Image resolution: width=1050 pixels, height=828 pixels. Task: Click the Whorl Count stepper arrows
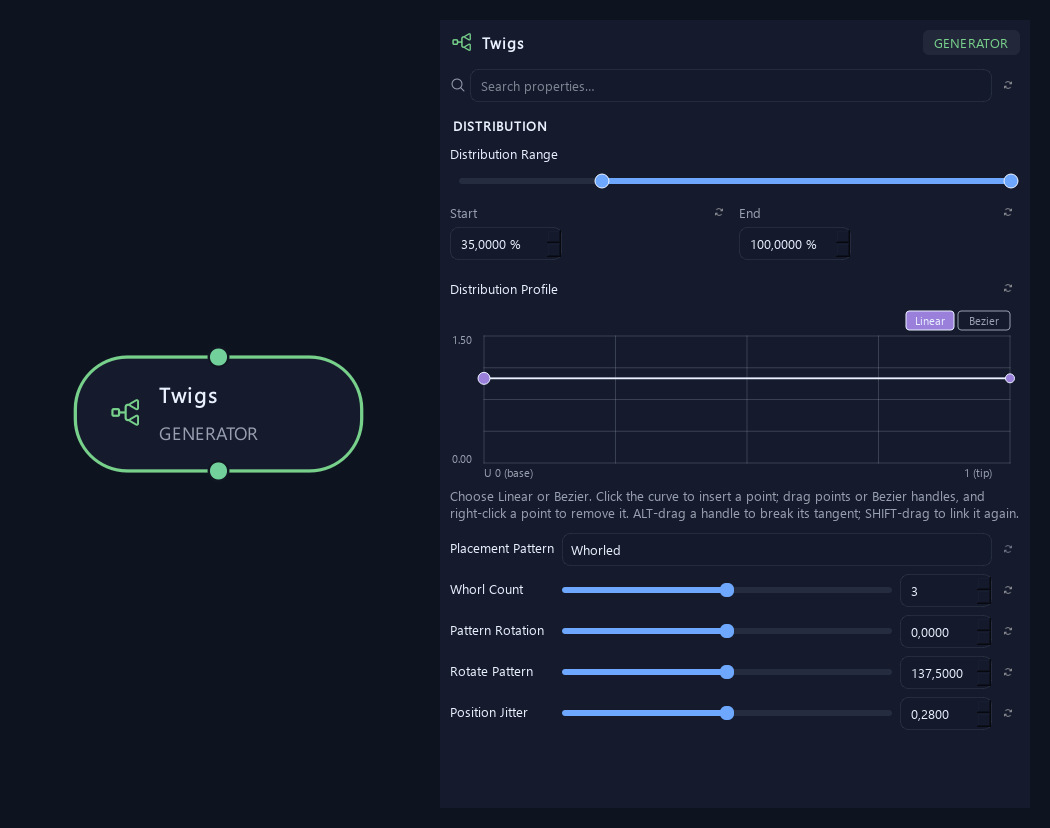click(x=984, y=591)
